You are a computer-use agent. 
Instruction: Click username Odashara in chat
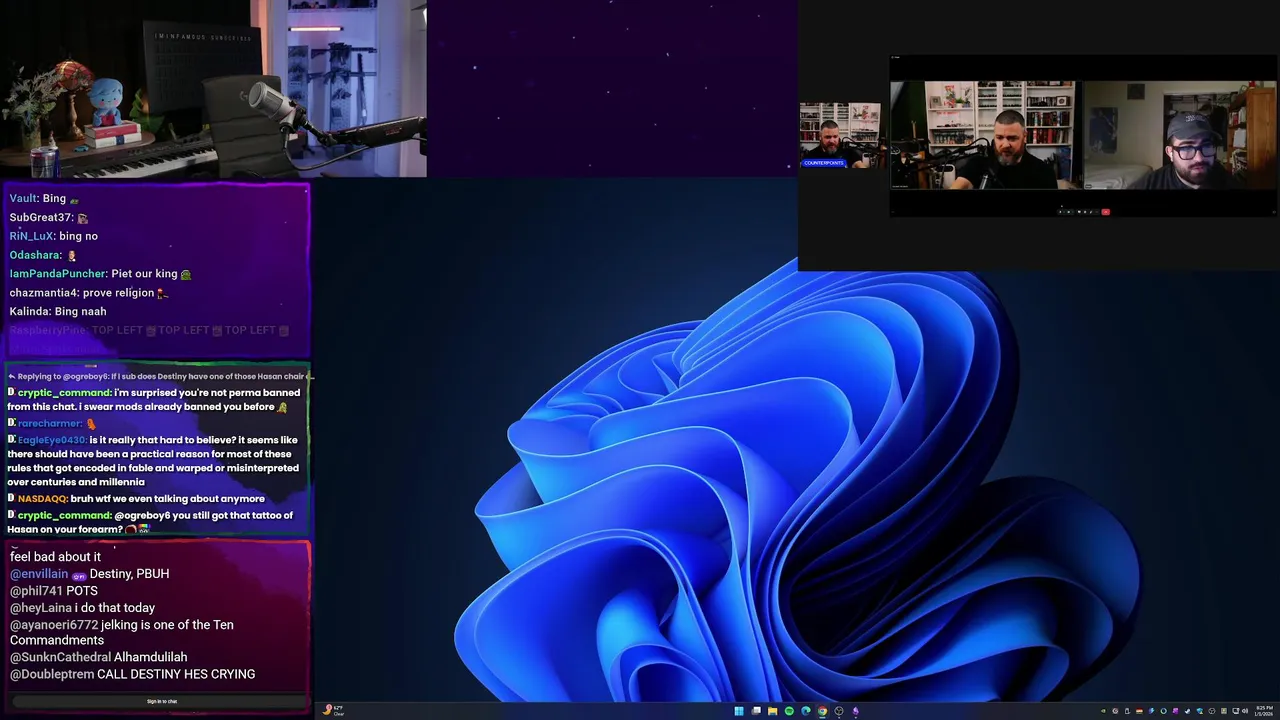(35, 255)
